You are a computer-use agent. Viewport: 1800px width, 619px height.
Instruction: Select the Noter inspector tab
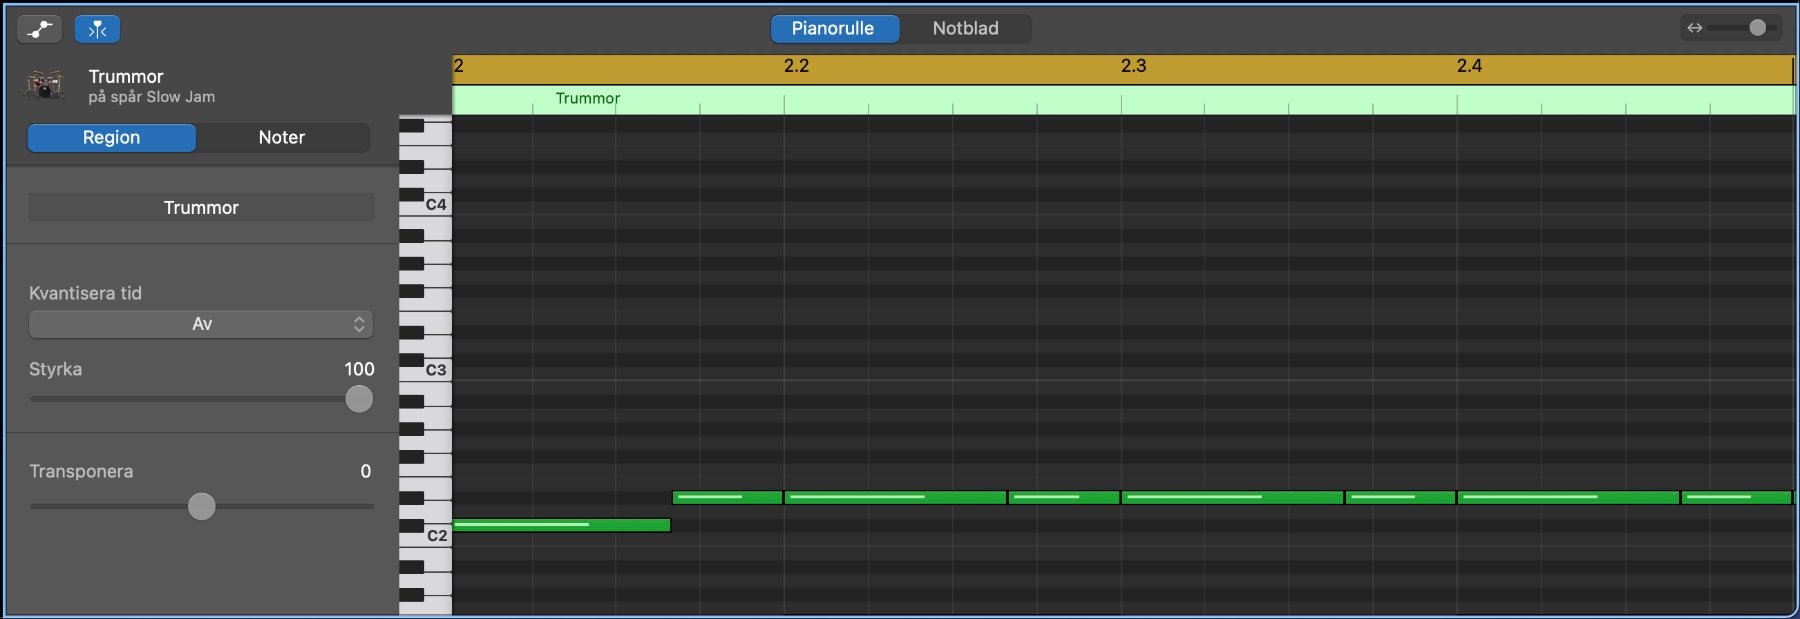[282, 138]
